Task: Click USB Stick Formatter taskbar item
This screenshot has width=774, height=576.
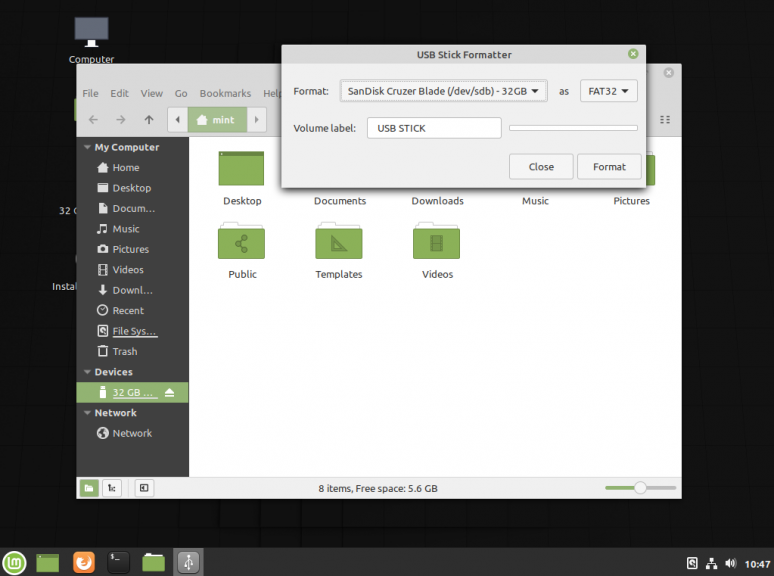Action: click(x=188, y=562)
